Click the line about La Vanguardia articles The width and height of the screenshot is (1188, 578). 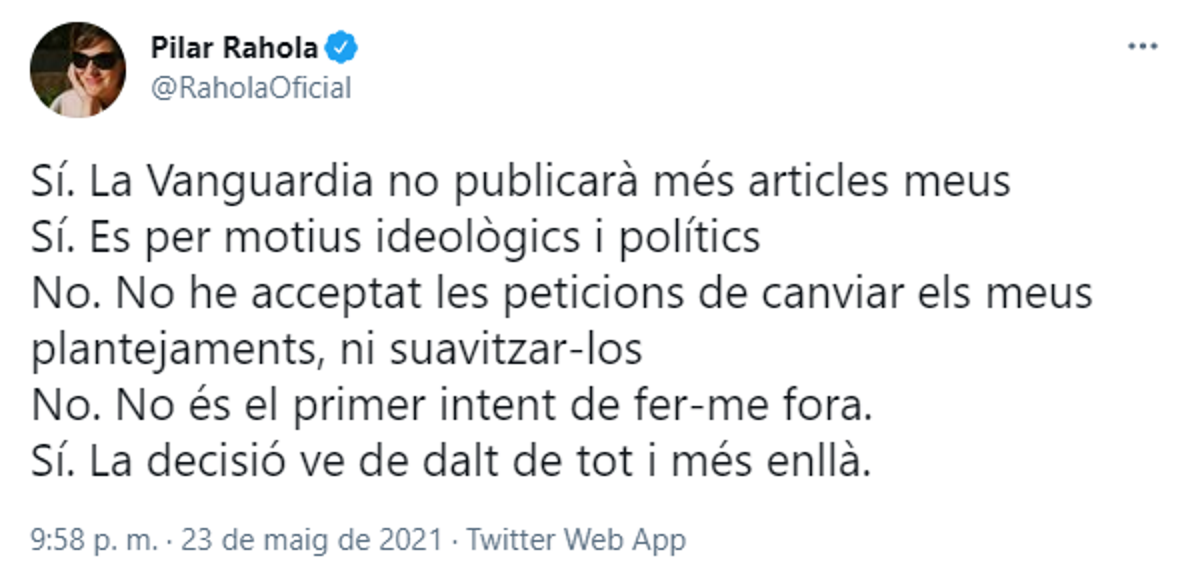[521, 184]
